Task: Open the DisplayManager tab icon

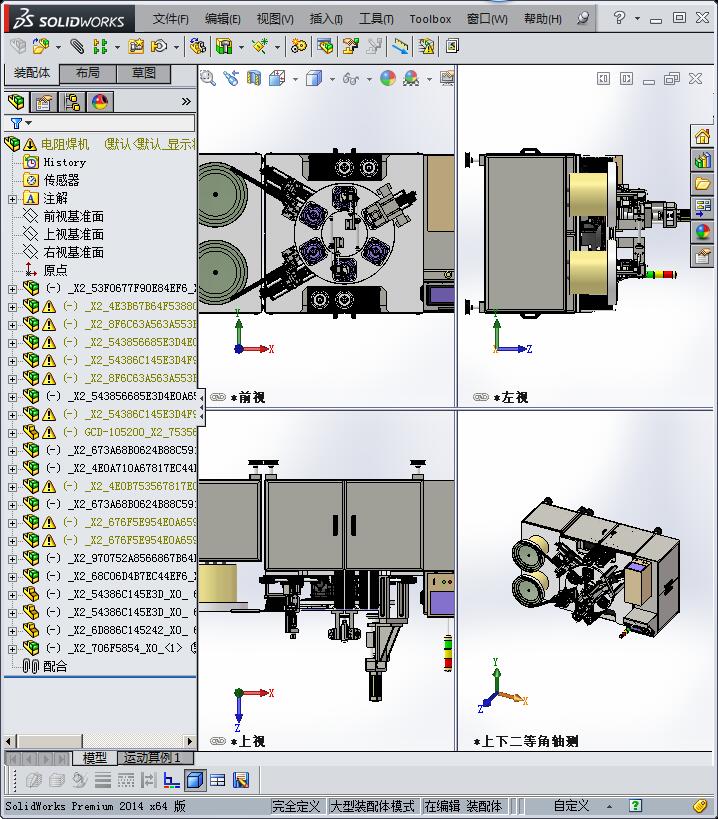Action: 100,102
